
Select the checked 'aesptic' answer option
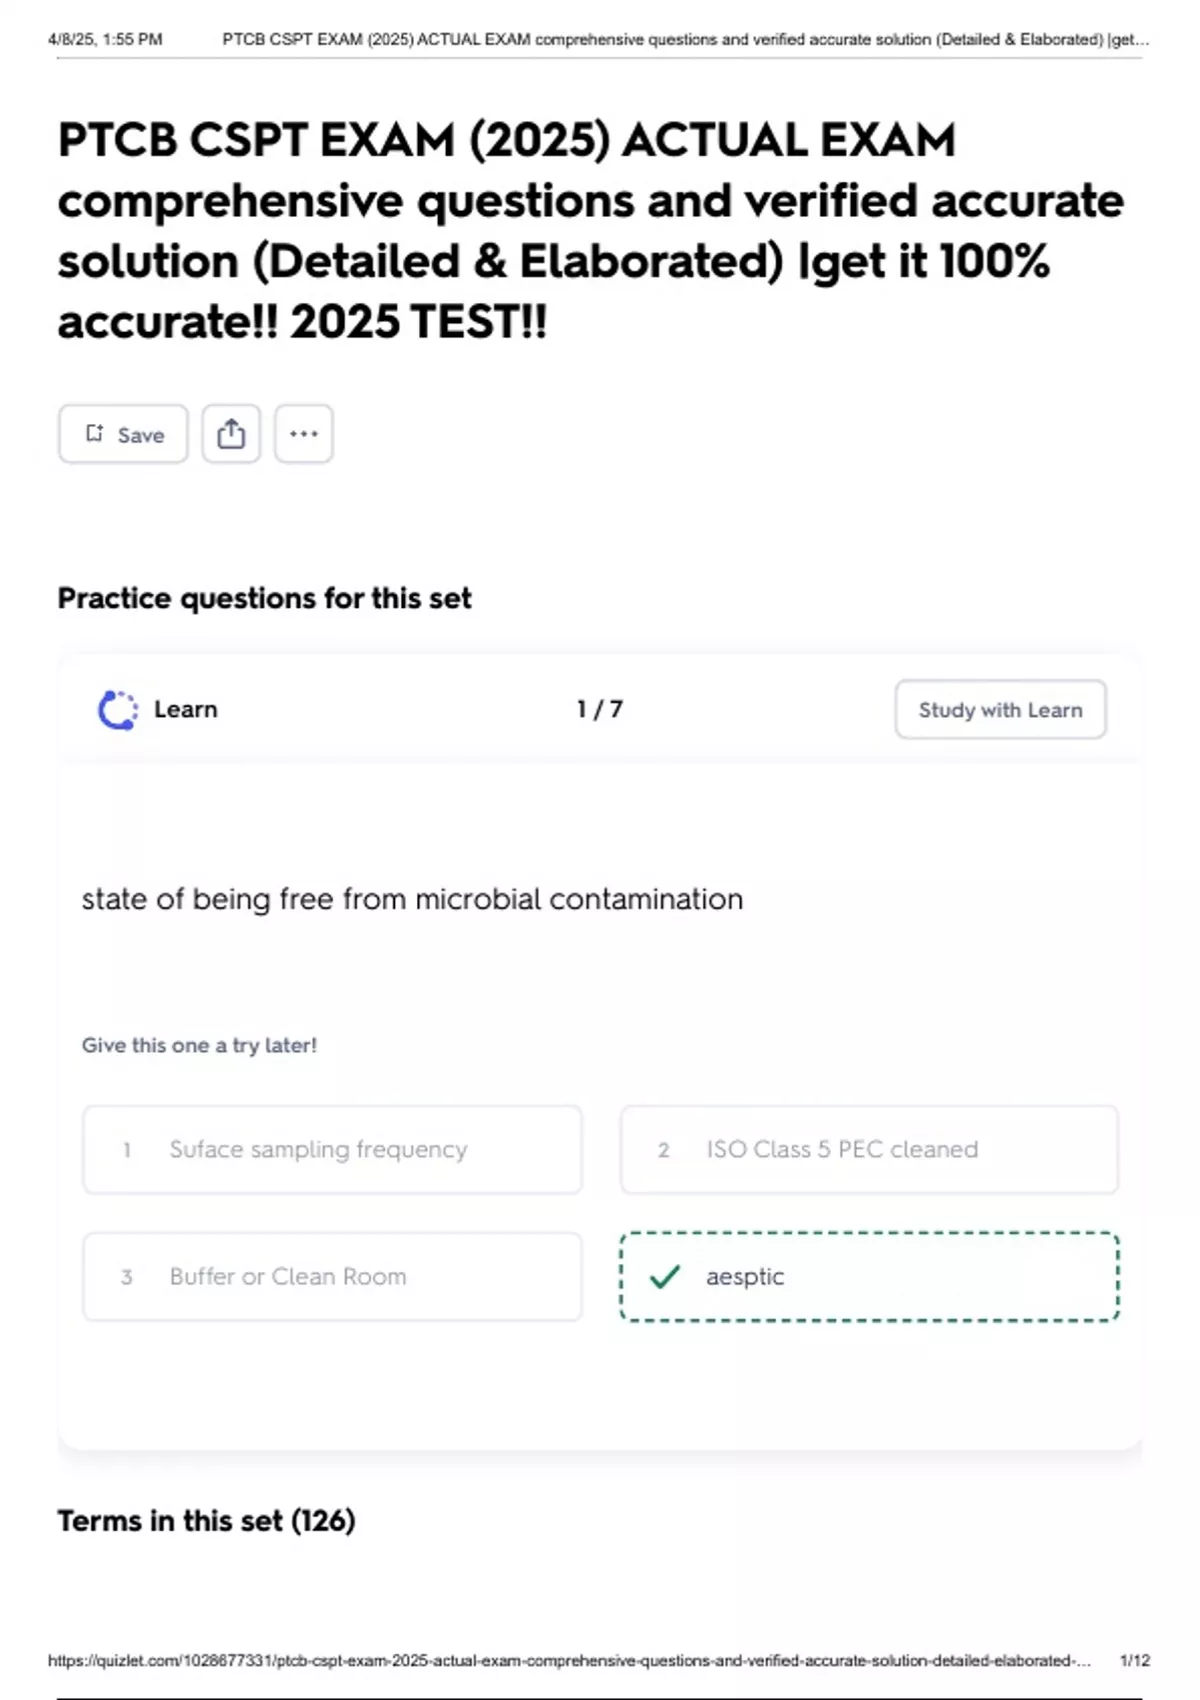869,1277
